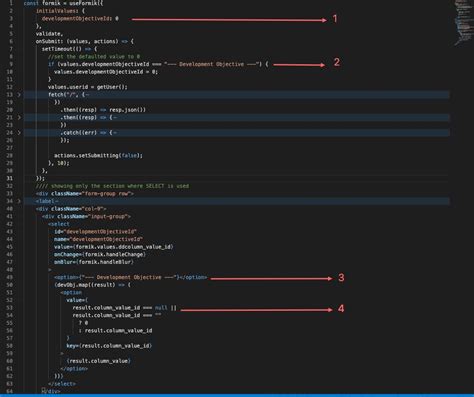Click the name="developmentObjectiveId" attribute line
Screen dimensions: 474x397
pos(98,239)
